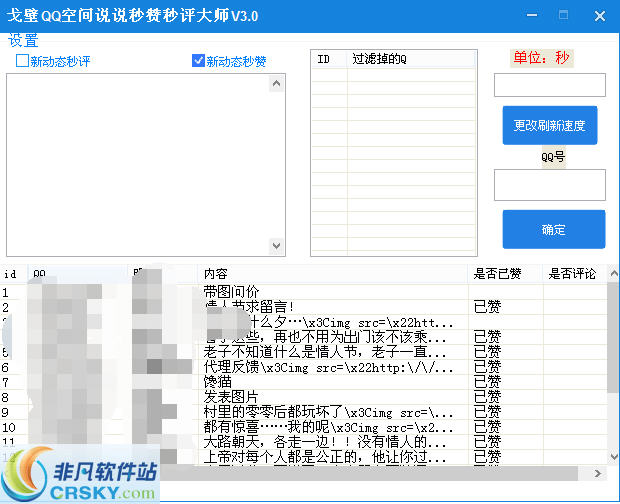Screen dimensions: 620x504
Task: Click the 过滤掉的Q column header
Action: coord(411,59)
